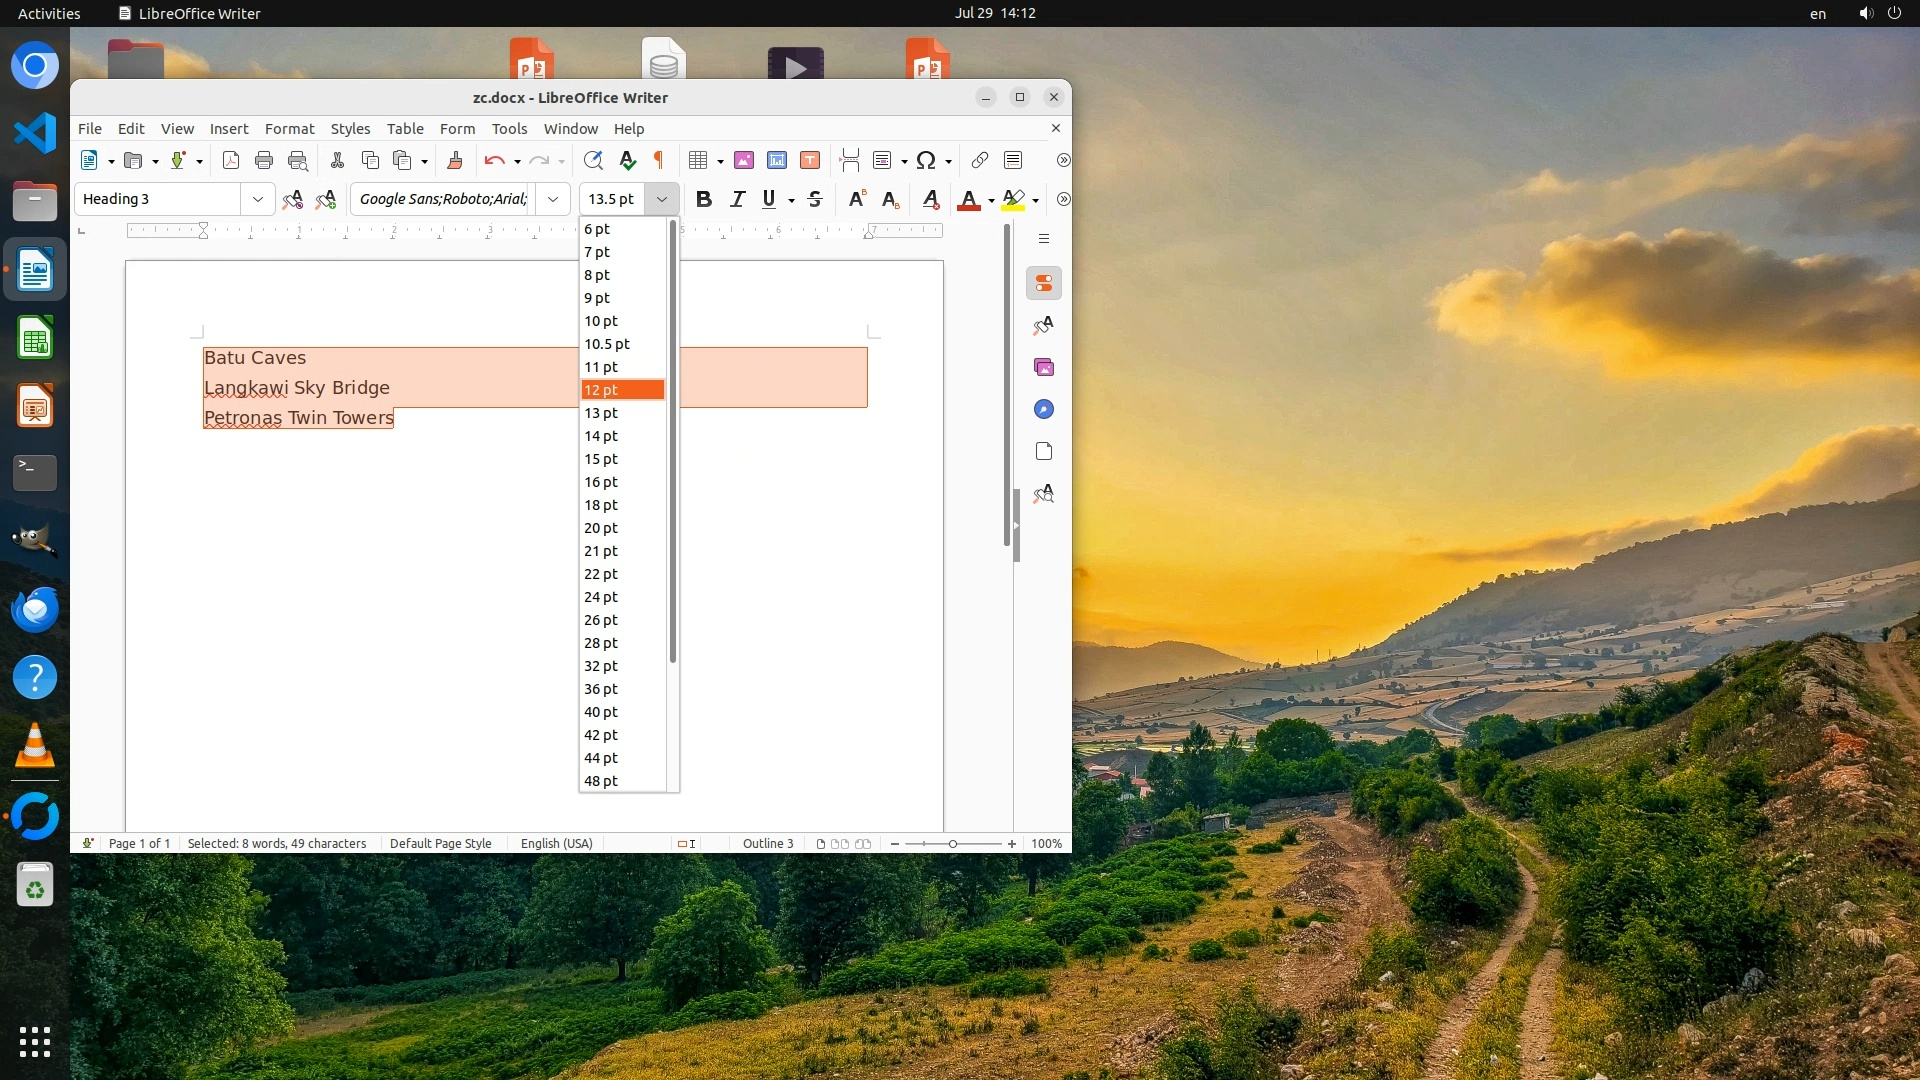
Task: Click the Insert Table icon
Action: (x=698, y=160)
